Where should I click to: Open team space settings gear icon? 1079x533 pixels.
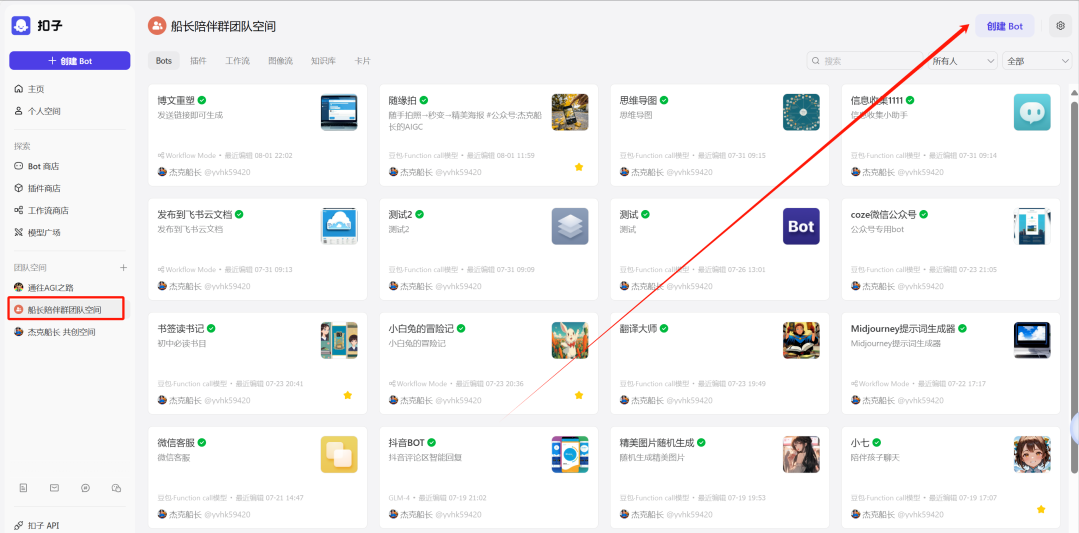[1060, 26]
